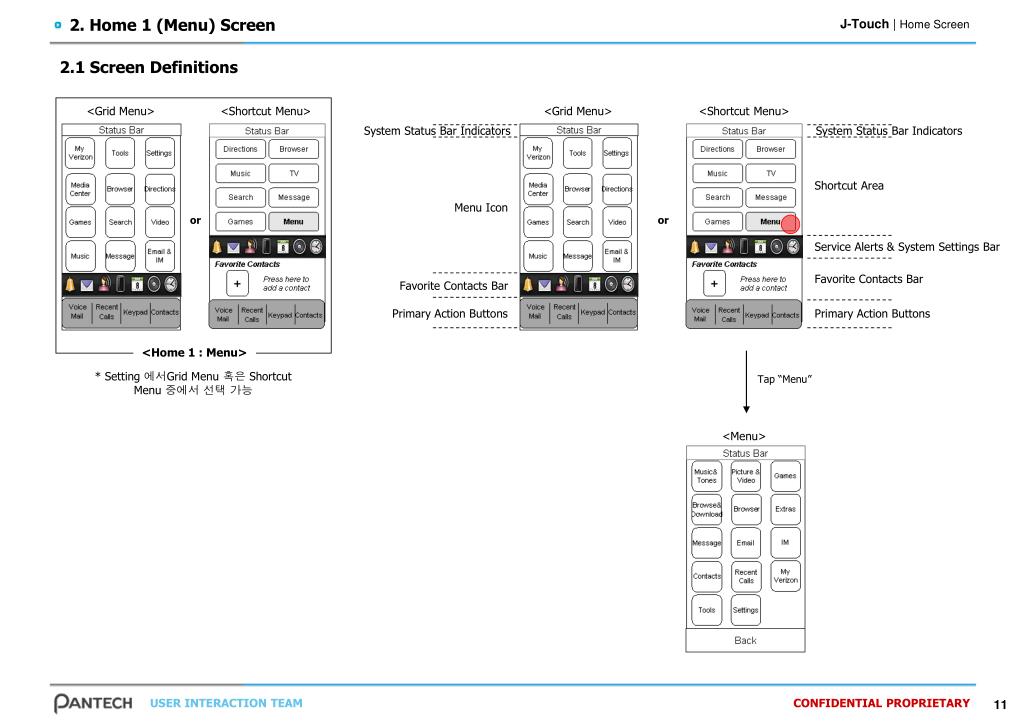Click page number 11
Image resolution: width=1024 pixels, height=724 pixels.
[x=1000, y=704]
